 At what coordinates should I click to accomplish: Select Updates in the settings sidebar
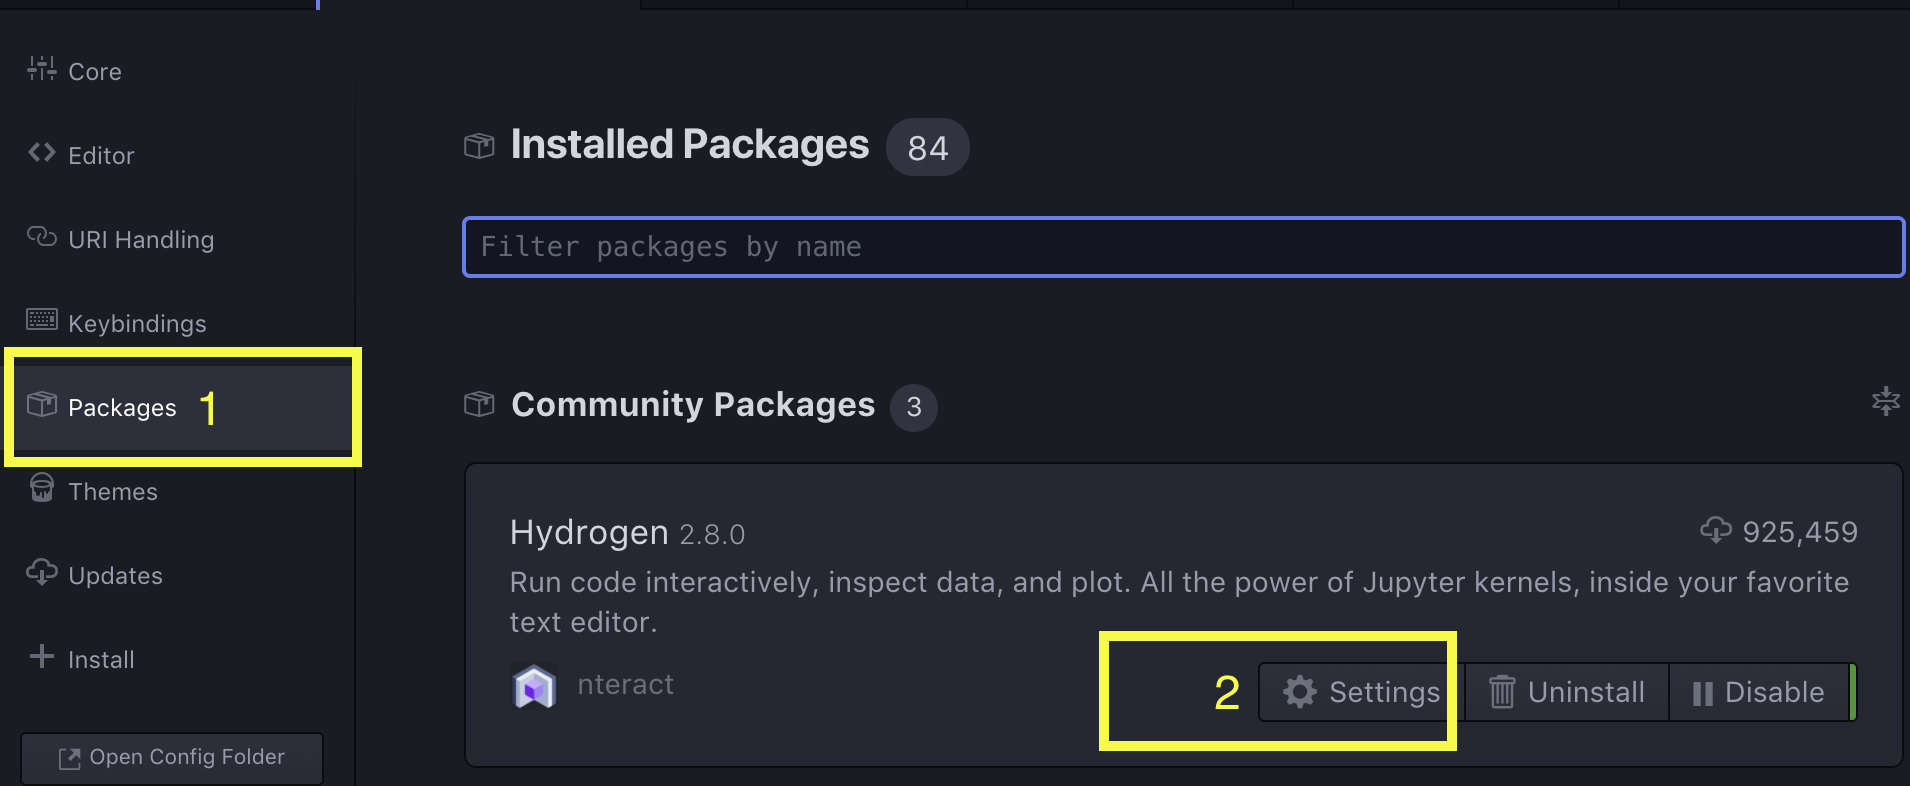coord(115,573)
